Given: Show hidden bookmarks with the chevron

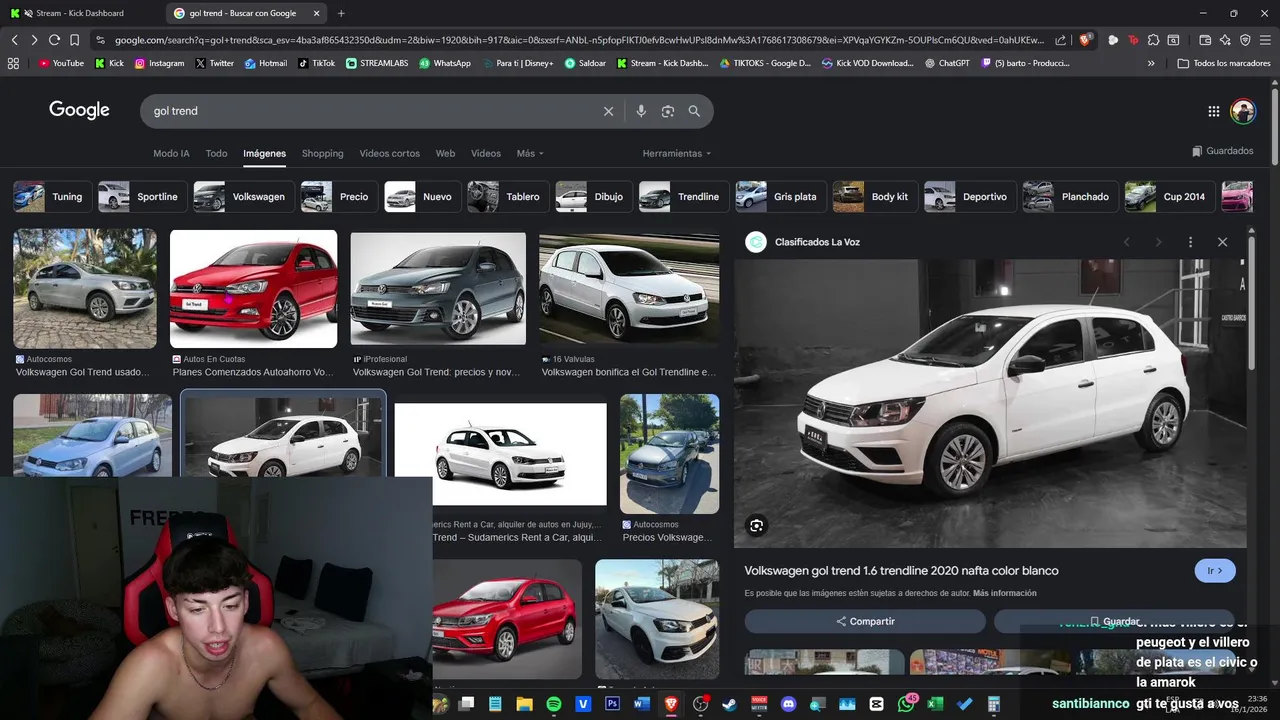Looking at the screenshot, I should 1151,63.
